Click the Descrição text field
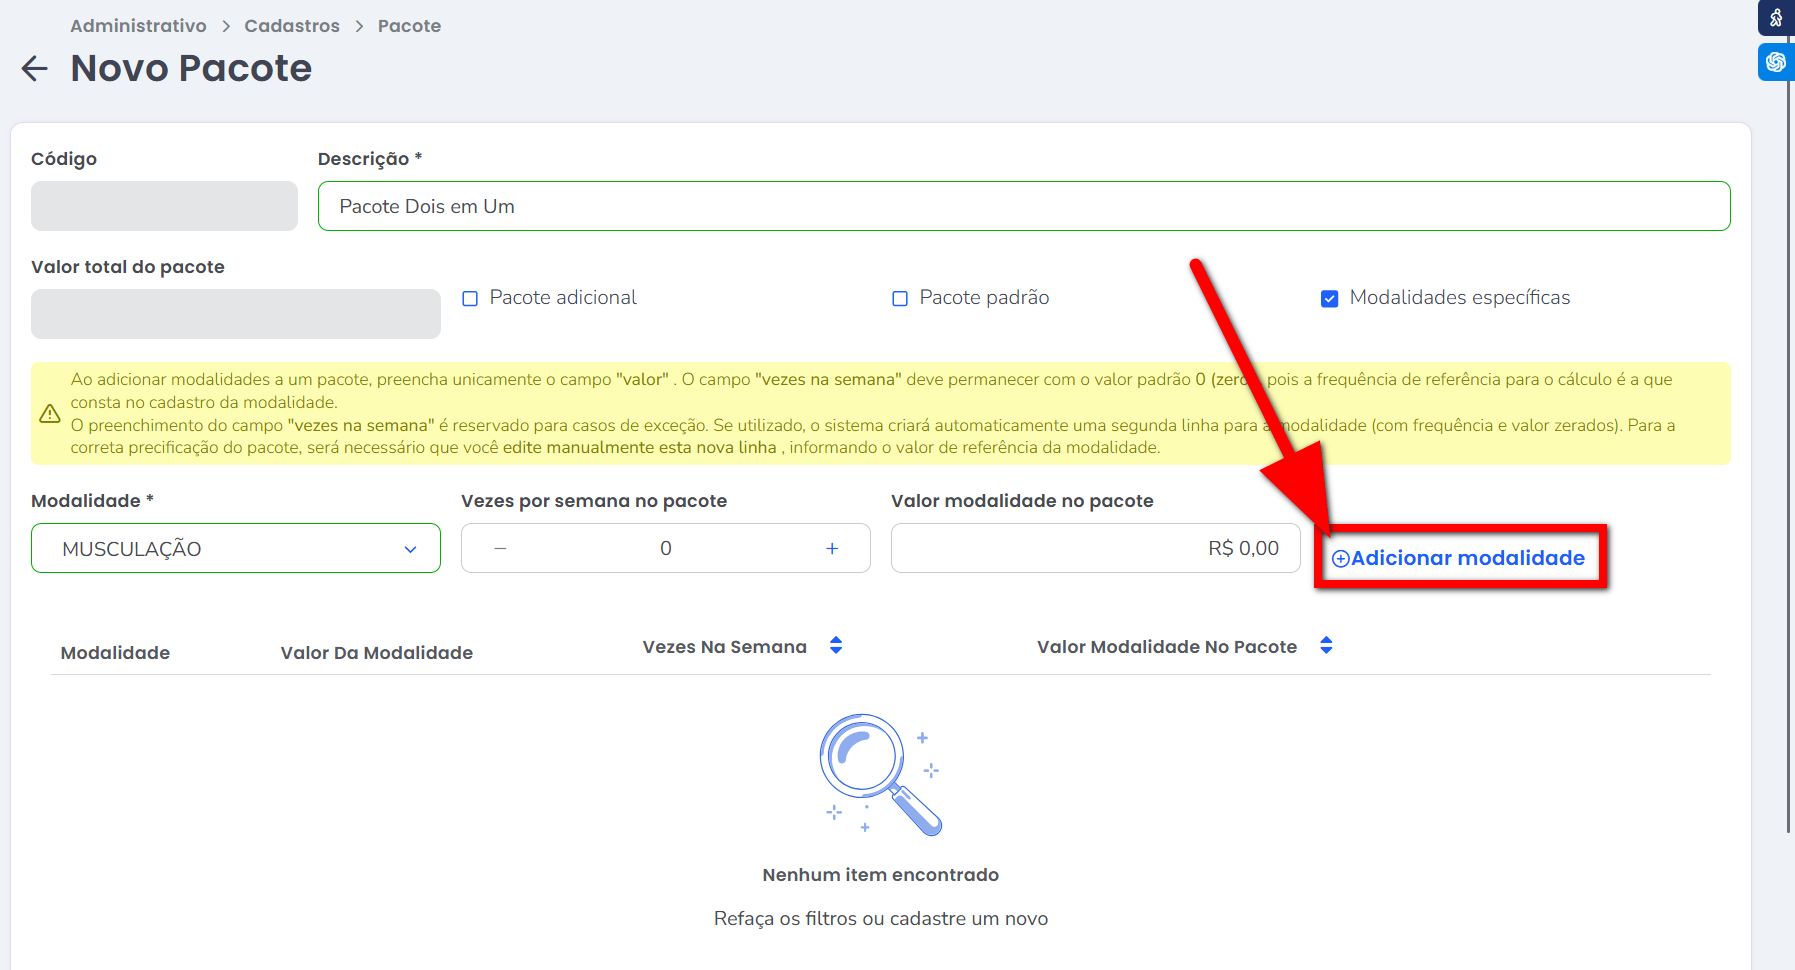Screen dimensions: 1795x970 [1024, 206]
